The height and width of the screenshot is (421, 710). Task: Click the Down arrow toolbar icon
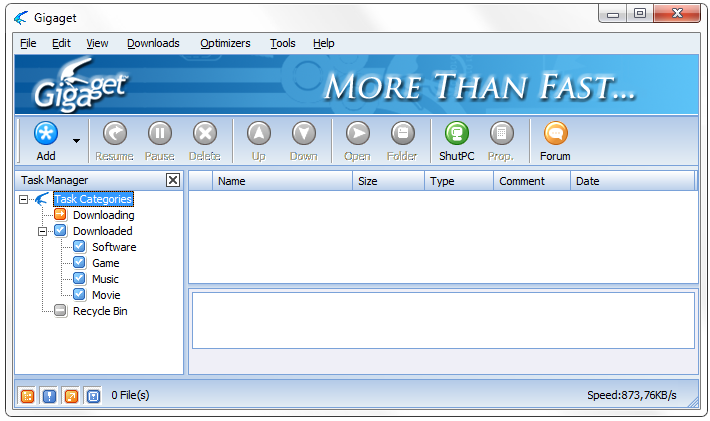(x=303, y=134)
